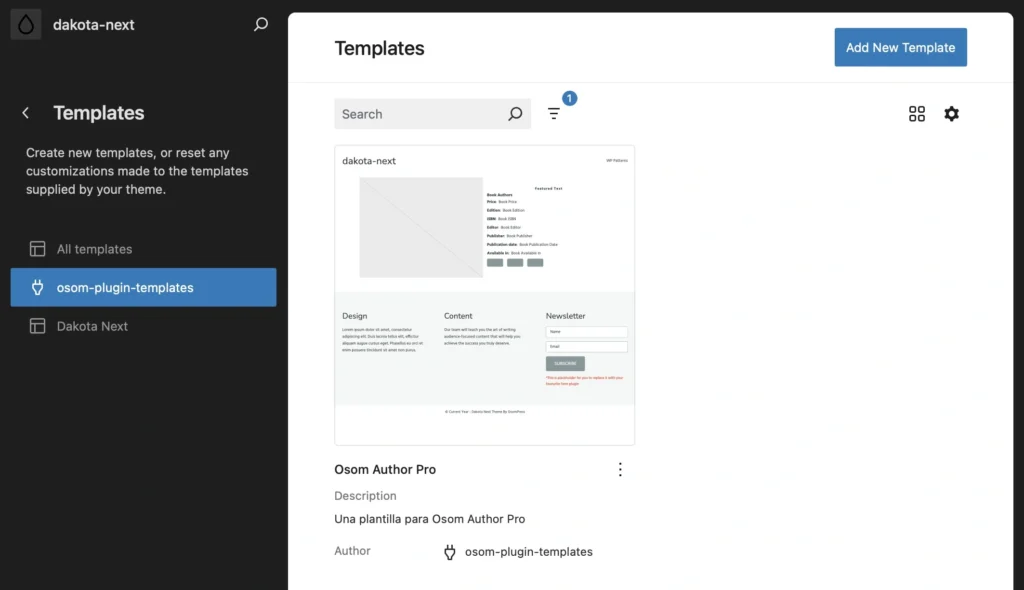This screenshot has height=590, width=1024.
Task: Open Osom Author Pro template preview
Action: [485, 295]
